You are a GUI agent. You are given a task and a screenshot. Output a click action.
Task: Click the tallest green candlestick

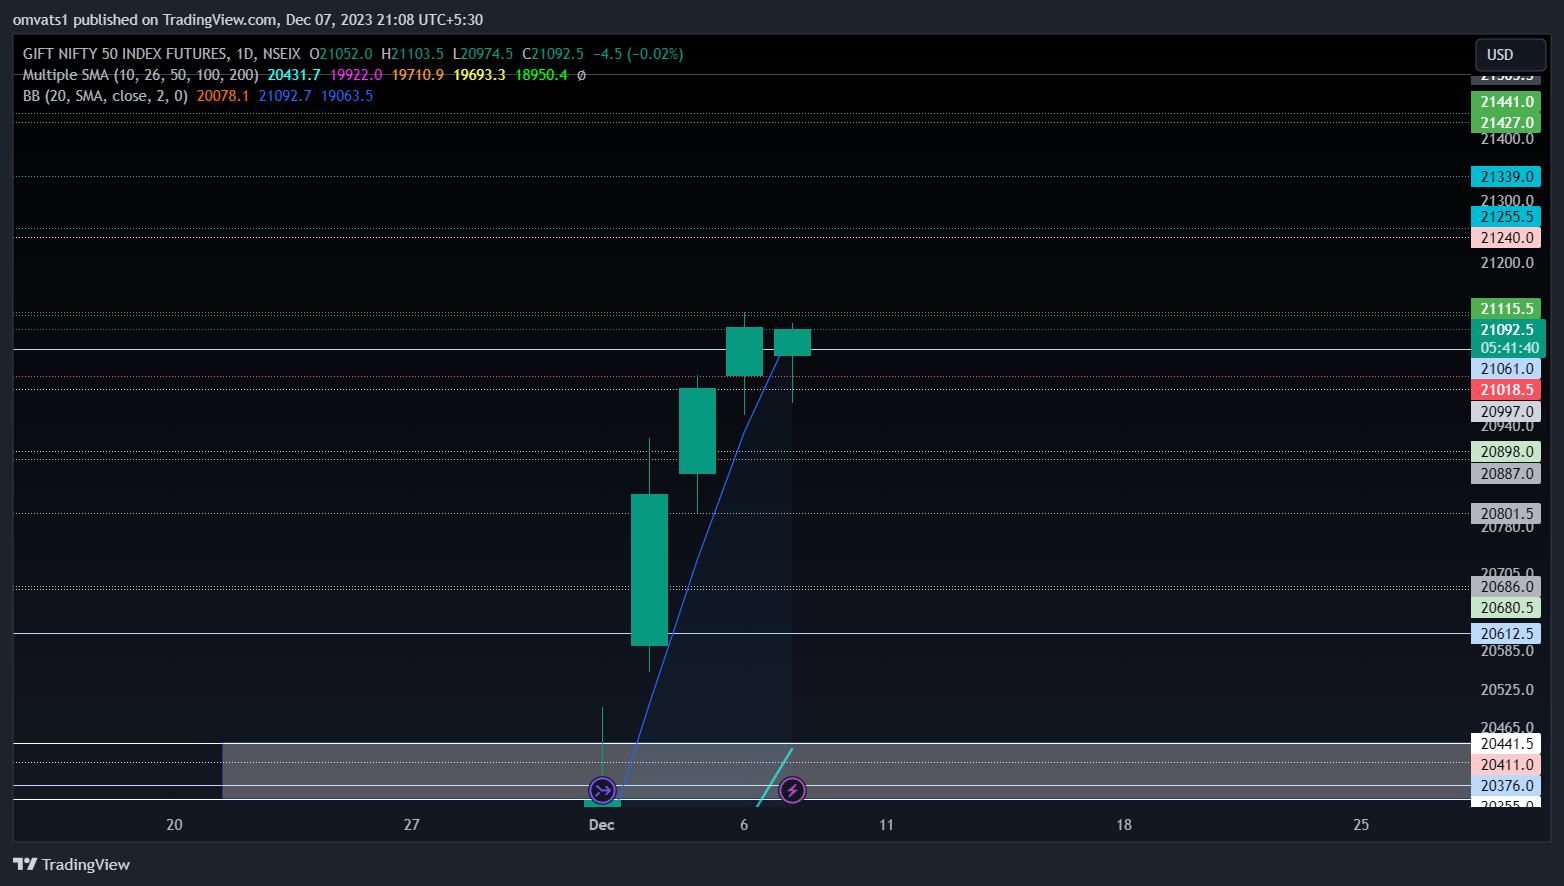tap(649, 569)
